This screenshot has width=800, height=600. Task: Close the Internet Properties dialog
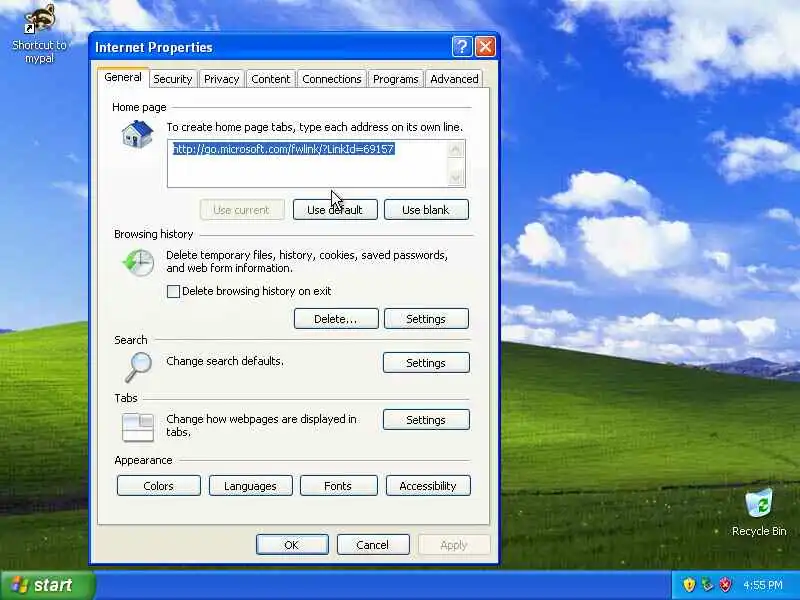click(485, 47)
